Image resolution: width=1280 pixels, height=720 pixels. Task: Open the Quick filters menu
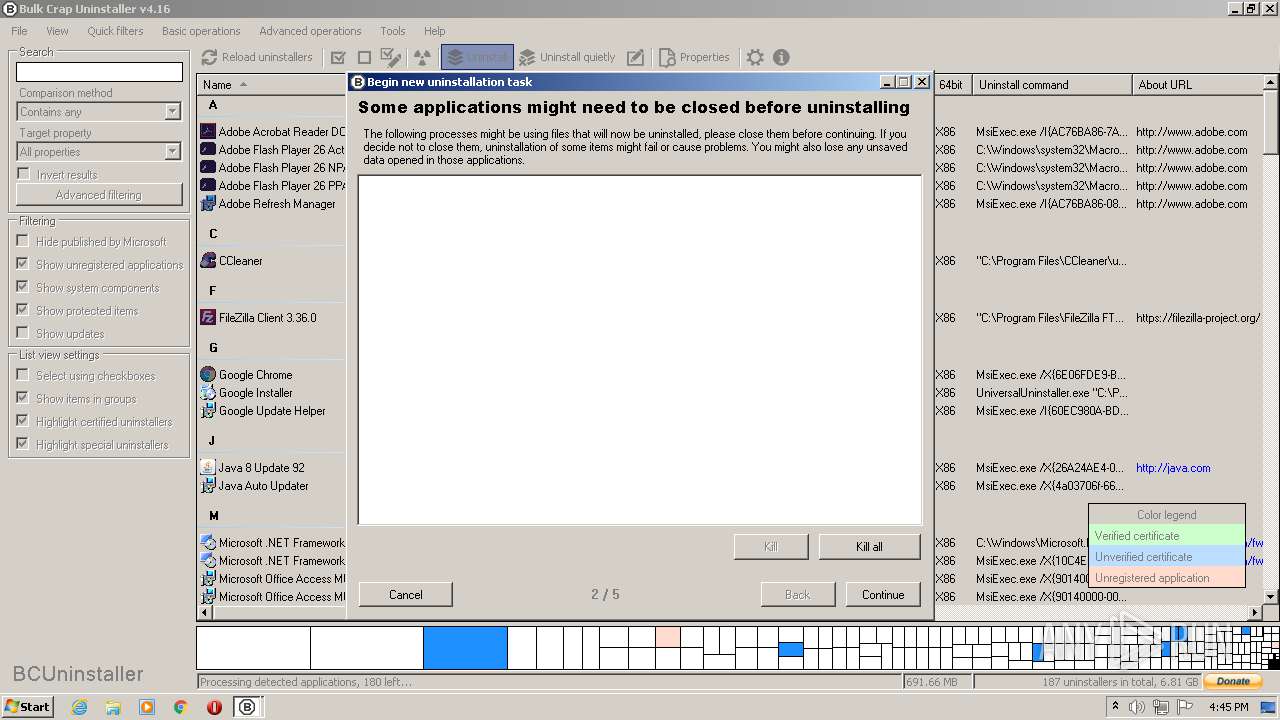coord(115,31)
